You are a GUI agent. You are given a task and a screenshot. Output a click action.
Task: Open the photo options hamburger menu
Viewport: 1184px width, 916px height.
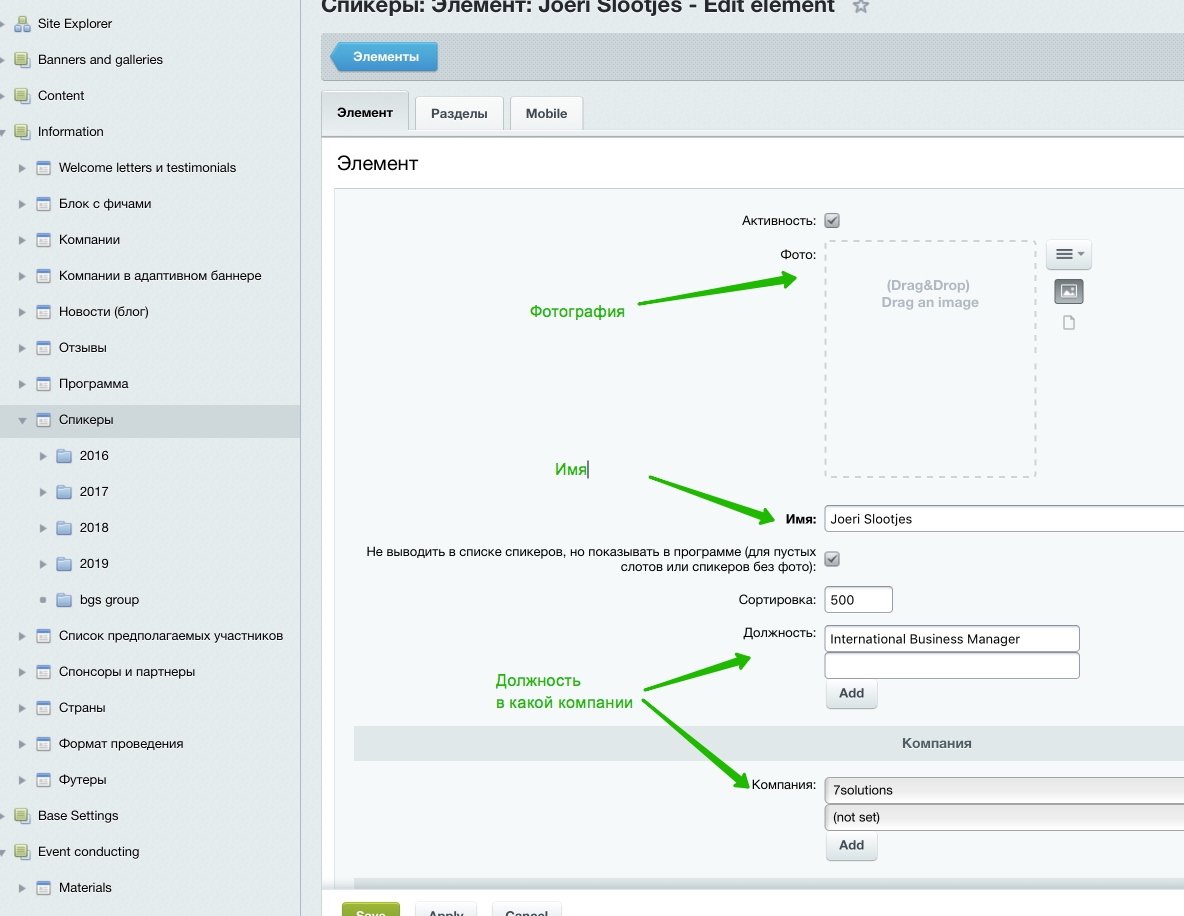pos(1068,255)
